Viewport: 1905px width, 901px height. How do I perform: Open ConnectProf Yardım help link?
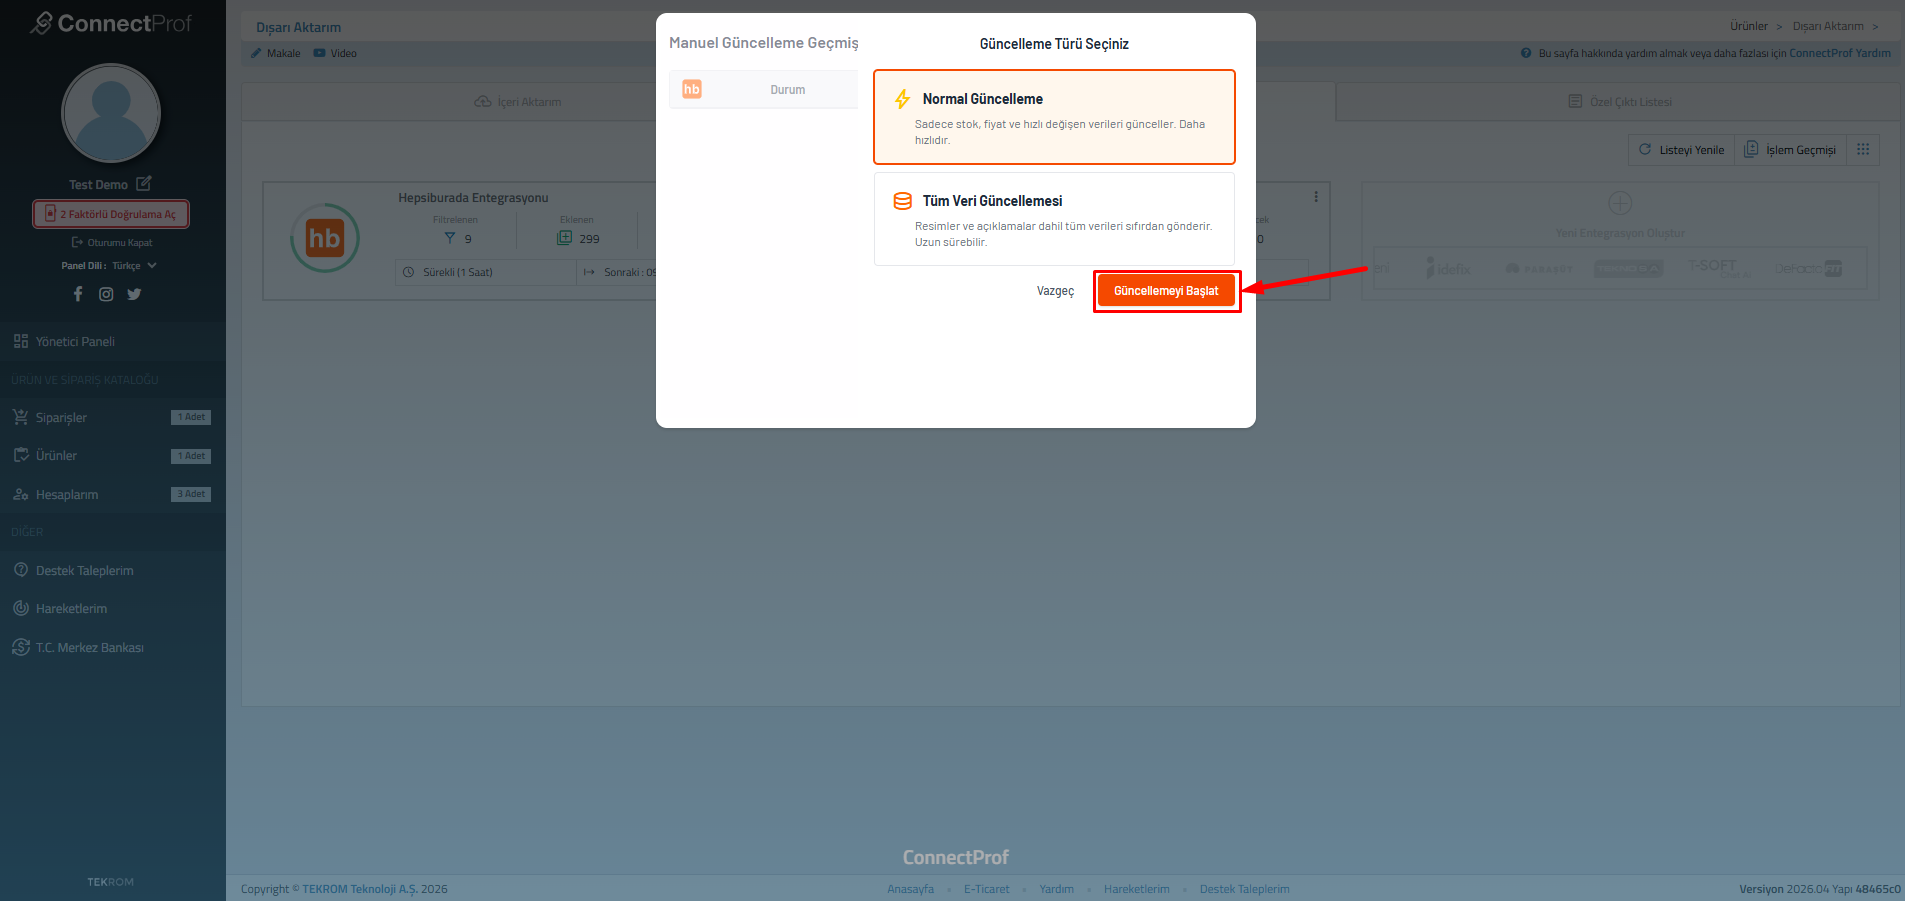click(x=1840, y=53)
